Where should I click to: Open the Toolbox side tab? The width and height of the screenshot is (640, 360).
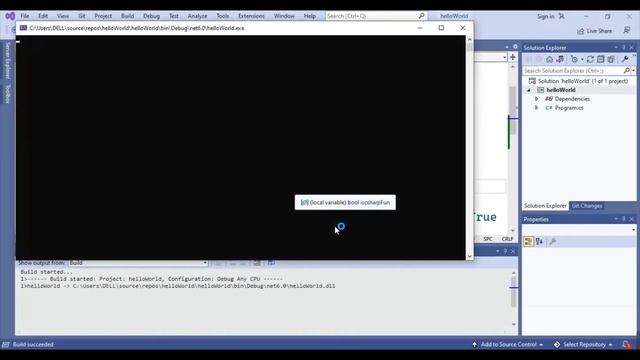[7, 94]
